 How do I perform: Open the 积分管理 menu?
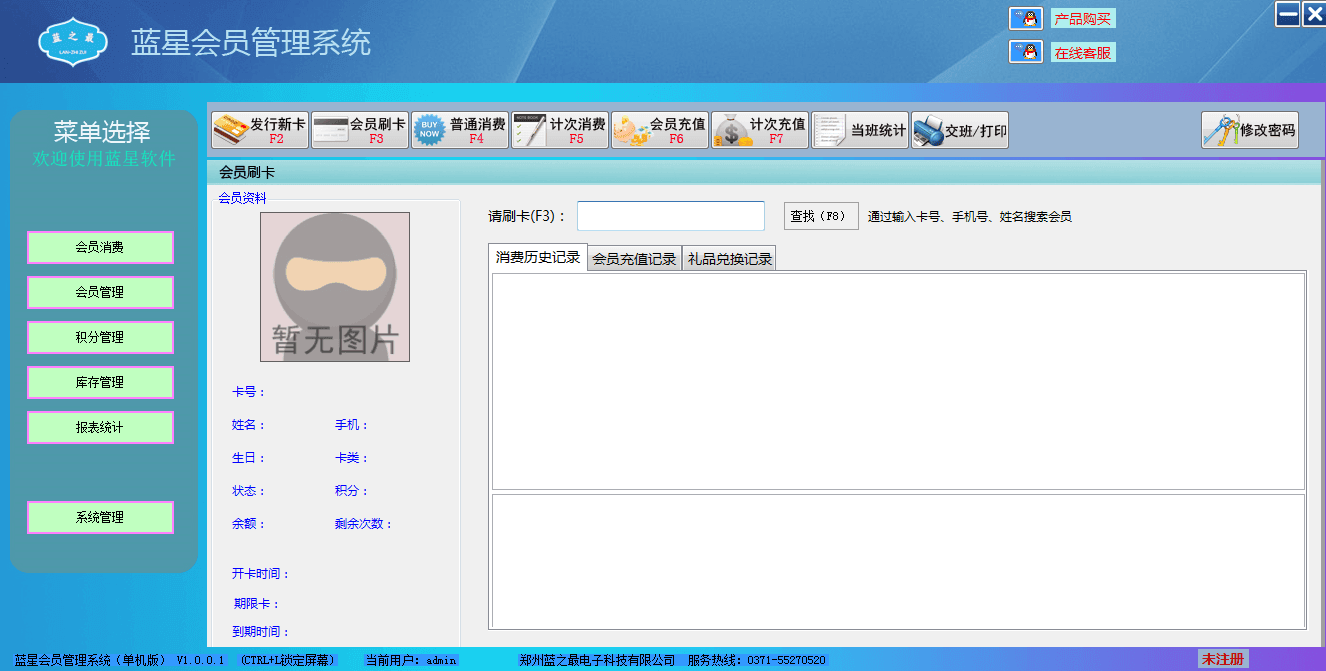tap(100, 337)
